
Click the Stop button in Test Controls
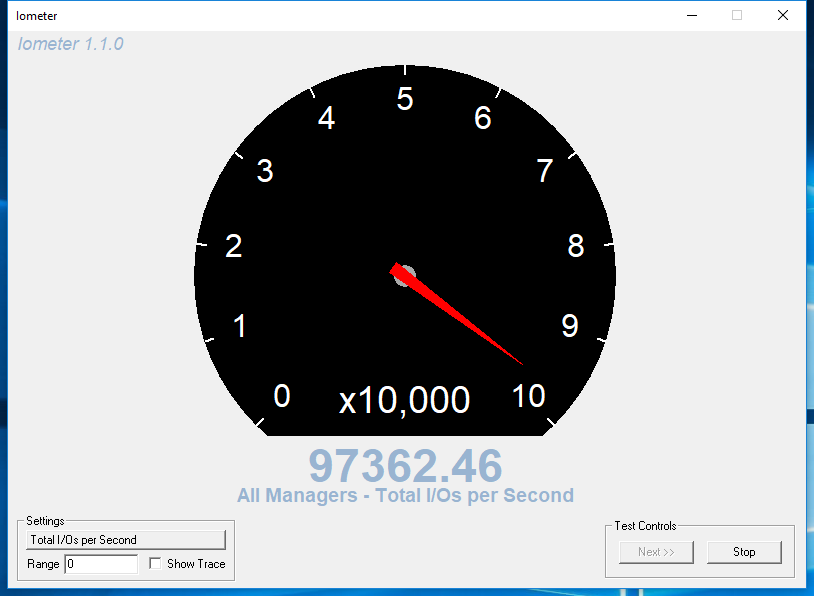point(744,552)
